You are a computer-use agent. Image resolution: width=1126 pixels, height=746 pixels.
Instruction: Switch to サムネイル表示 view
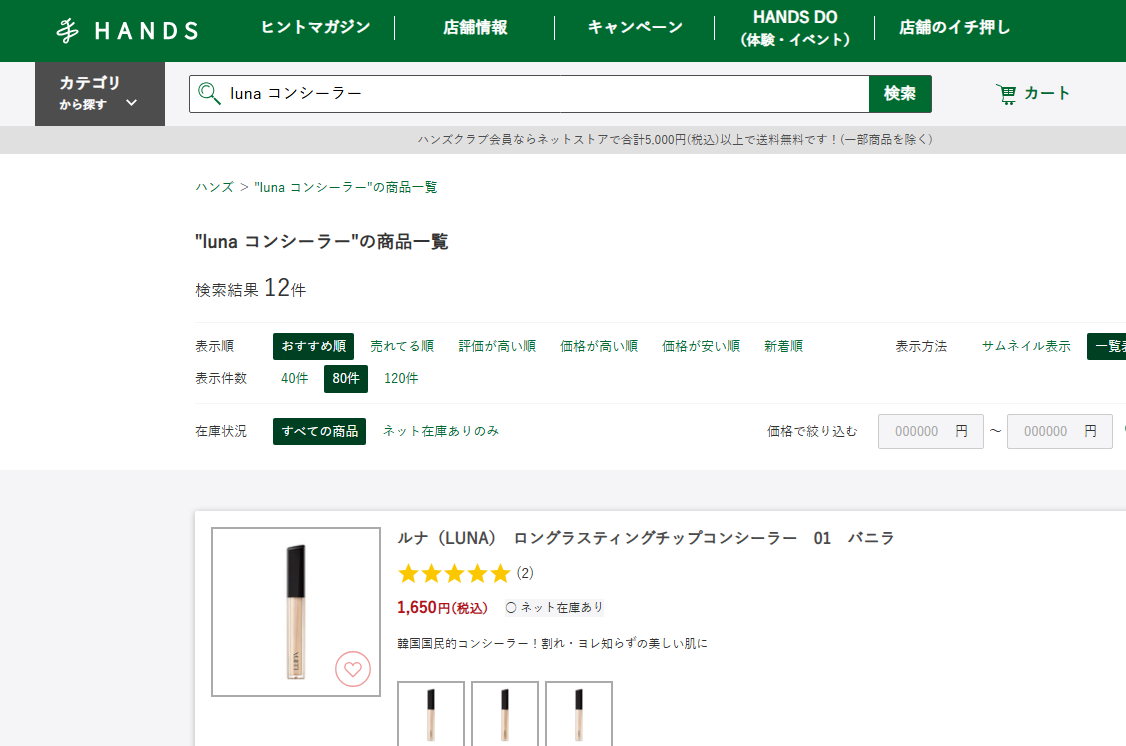1026,346
